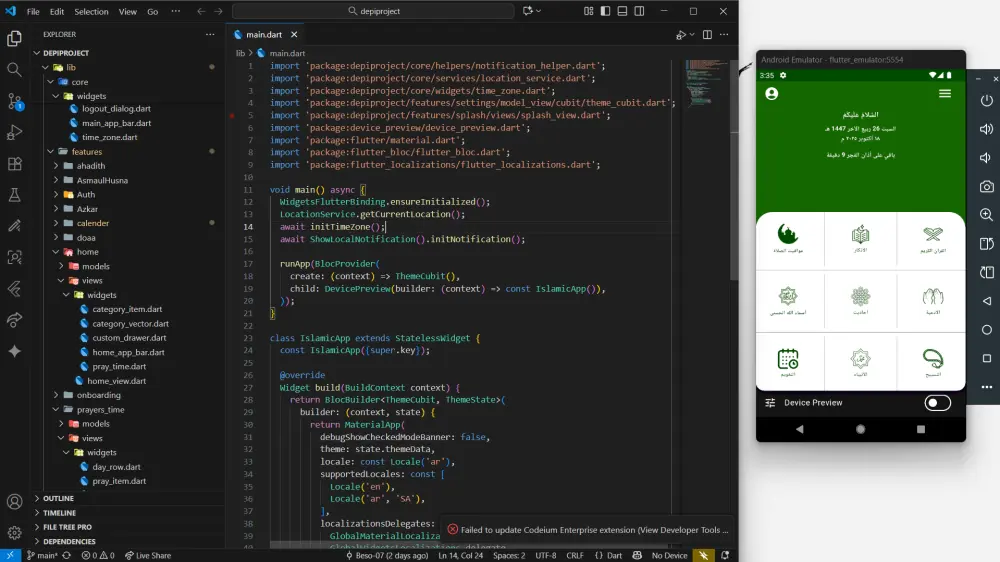This screenshot has width=1000, height=562.
Task: Select the main.dart editor tab
Action: [x=265, y=34]
